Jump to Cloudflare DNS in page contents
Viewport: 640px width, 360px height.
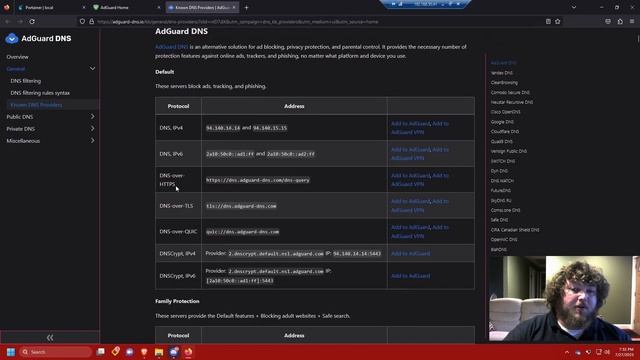pyautogui.click(x=505, y=131)
